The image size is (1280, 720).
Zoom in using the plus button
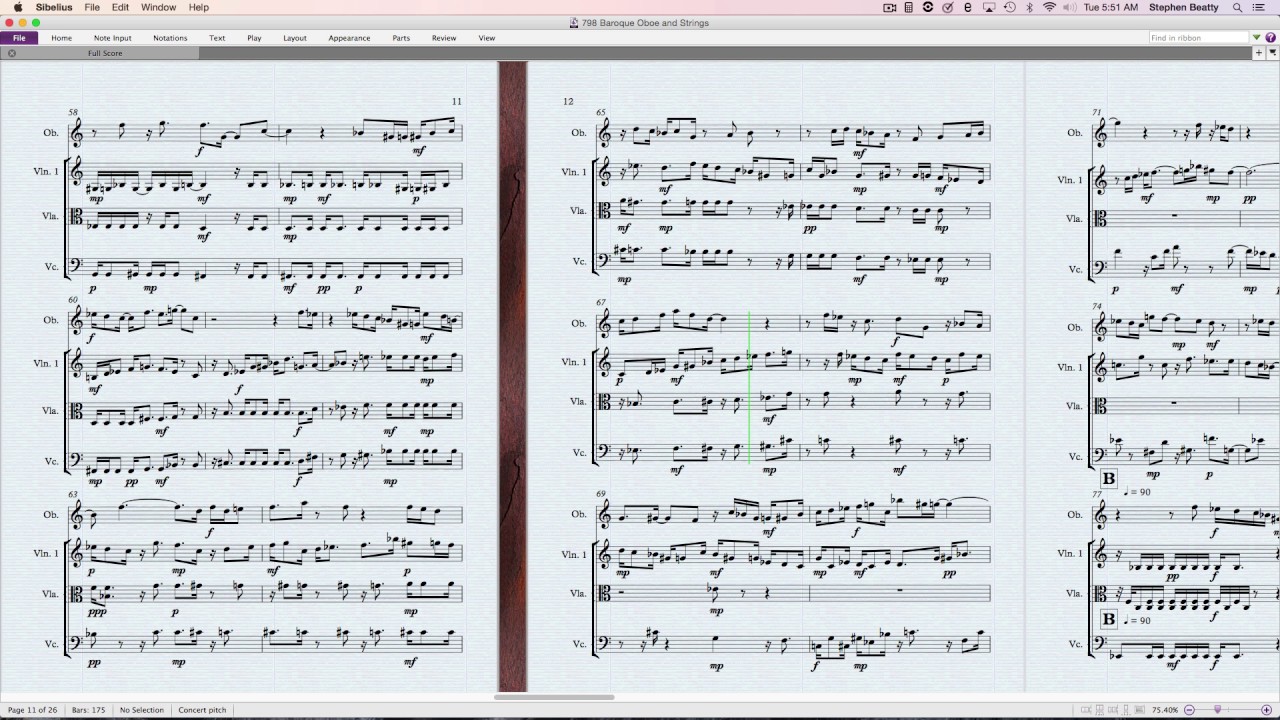point(1266,710)
